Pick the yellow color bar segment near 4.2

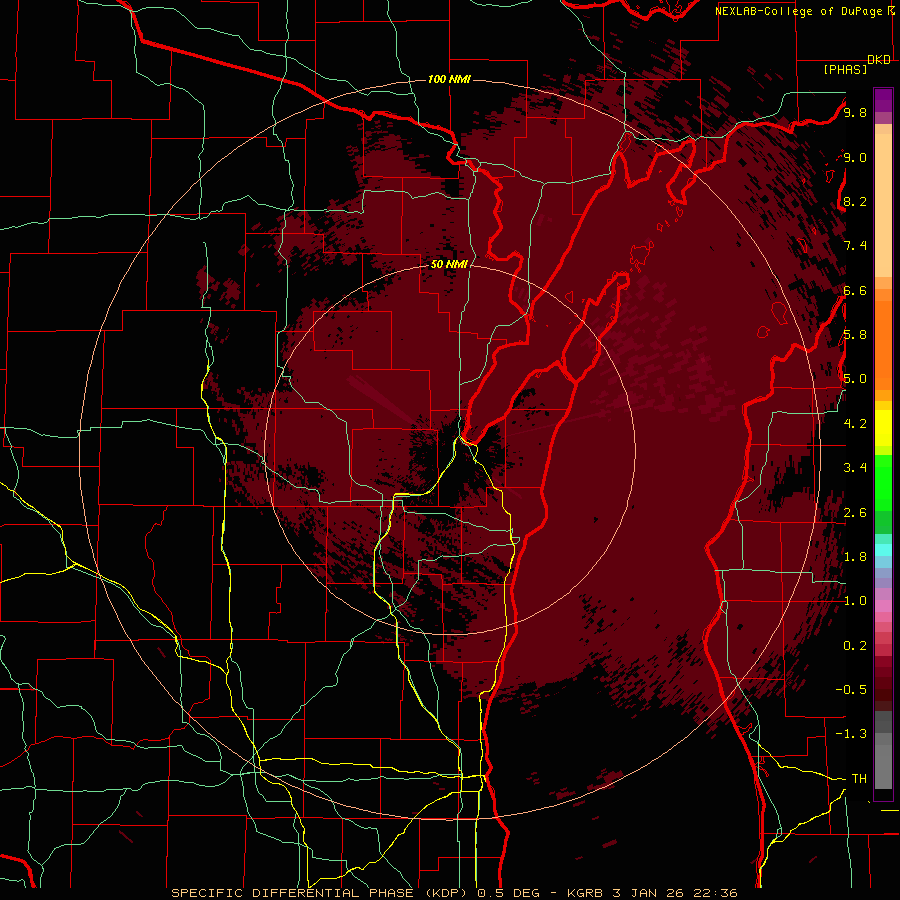point(883,428)
